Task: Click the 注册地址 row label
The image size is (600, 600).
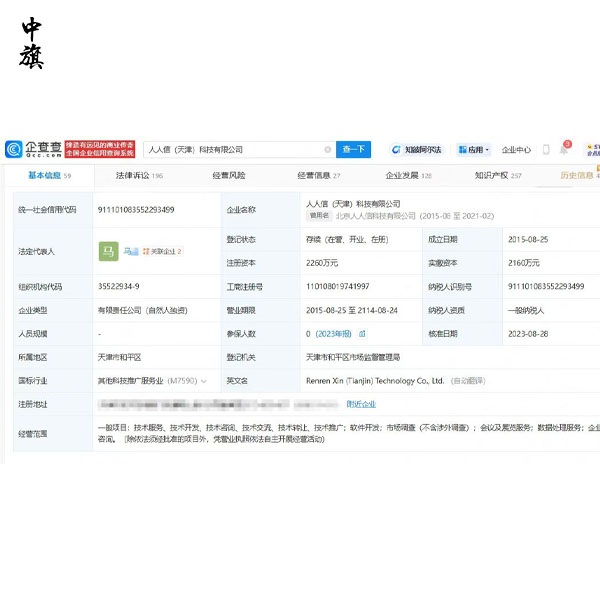Action: [33, 404]
